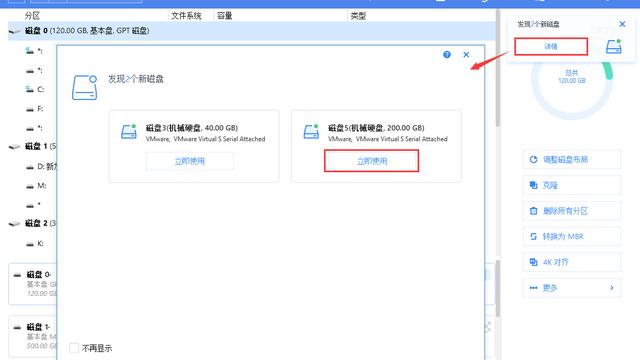Click the help question mark icon in dialog
Screen dimensions: 640x360
coord(447,54)
